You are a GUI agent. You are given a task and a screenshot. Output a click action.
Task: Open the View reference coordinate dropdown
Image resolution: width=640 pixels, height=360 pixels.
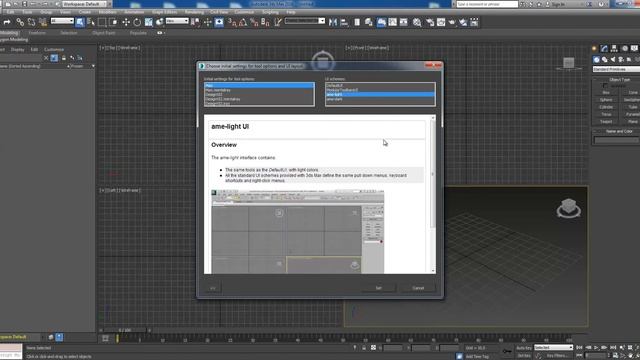[177, 21]
